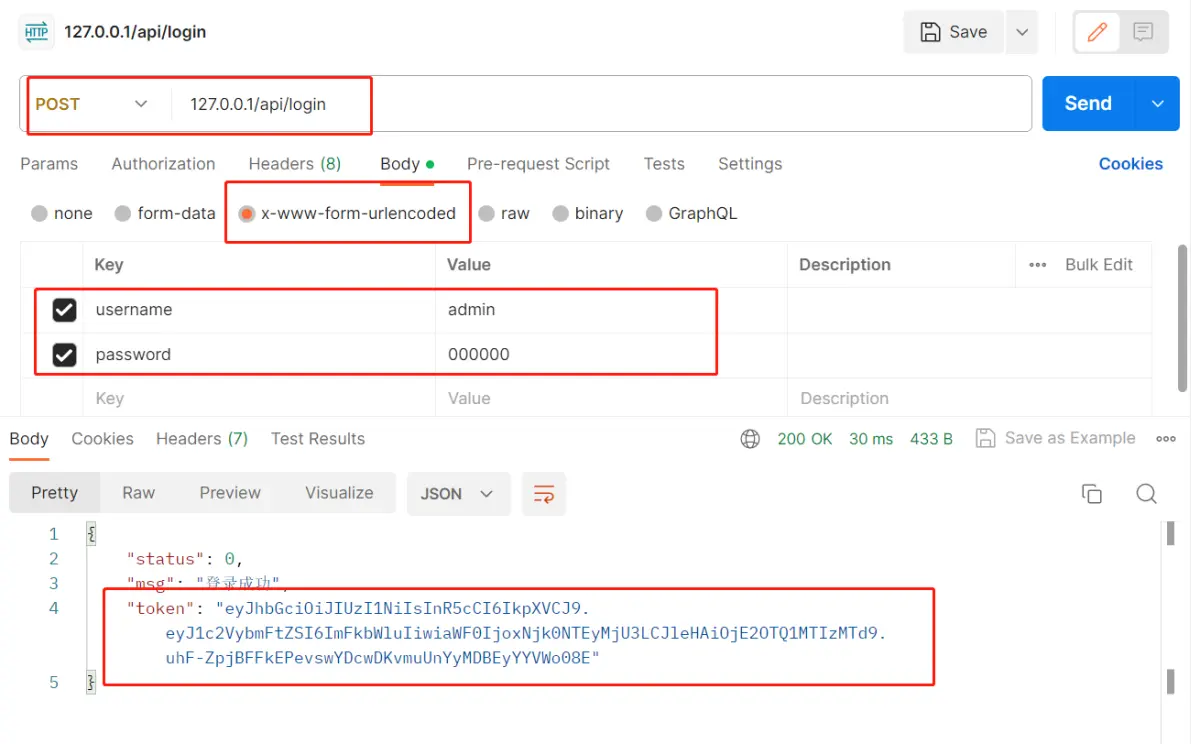The height and width of the screenshot is (744, 1200).
Task: Uncheck the password row checkbox
Action: click(x=64, y=355)
